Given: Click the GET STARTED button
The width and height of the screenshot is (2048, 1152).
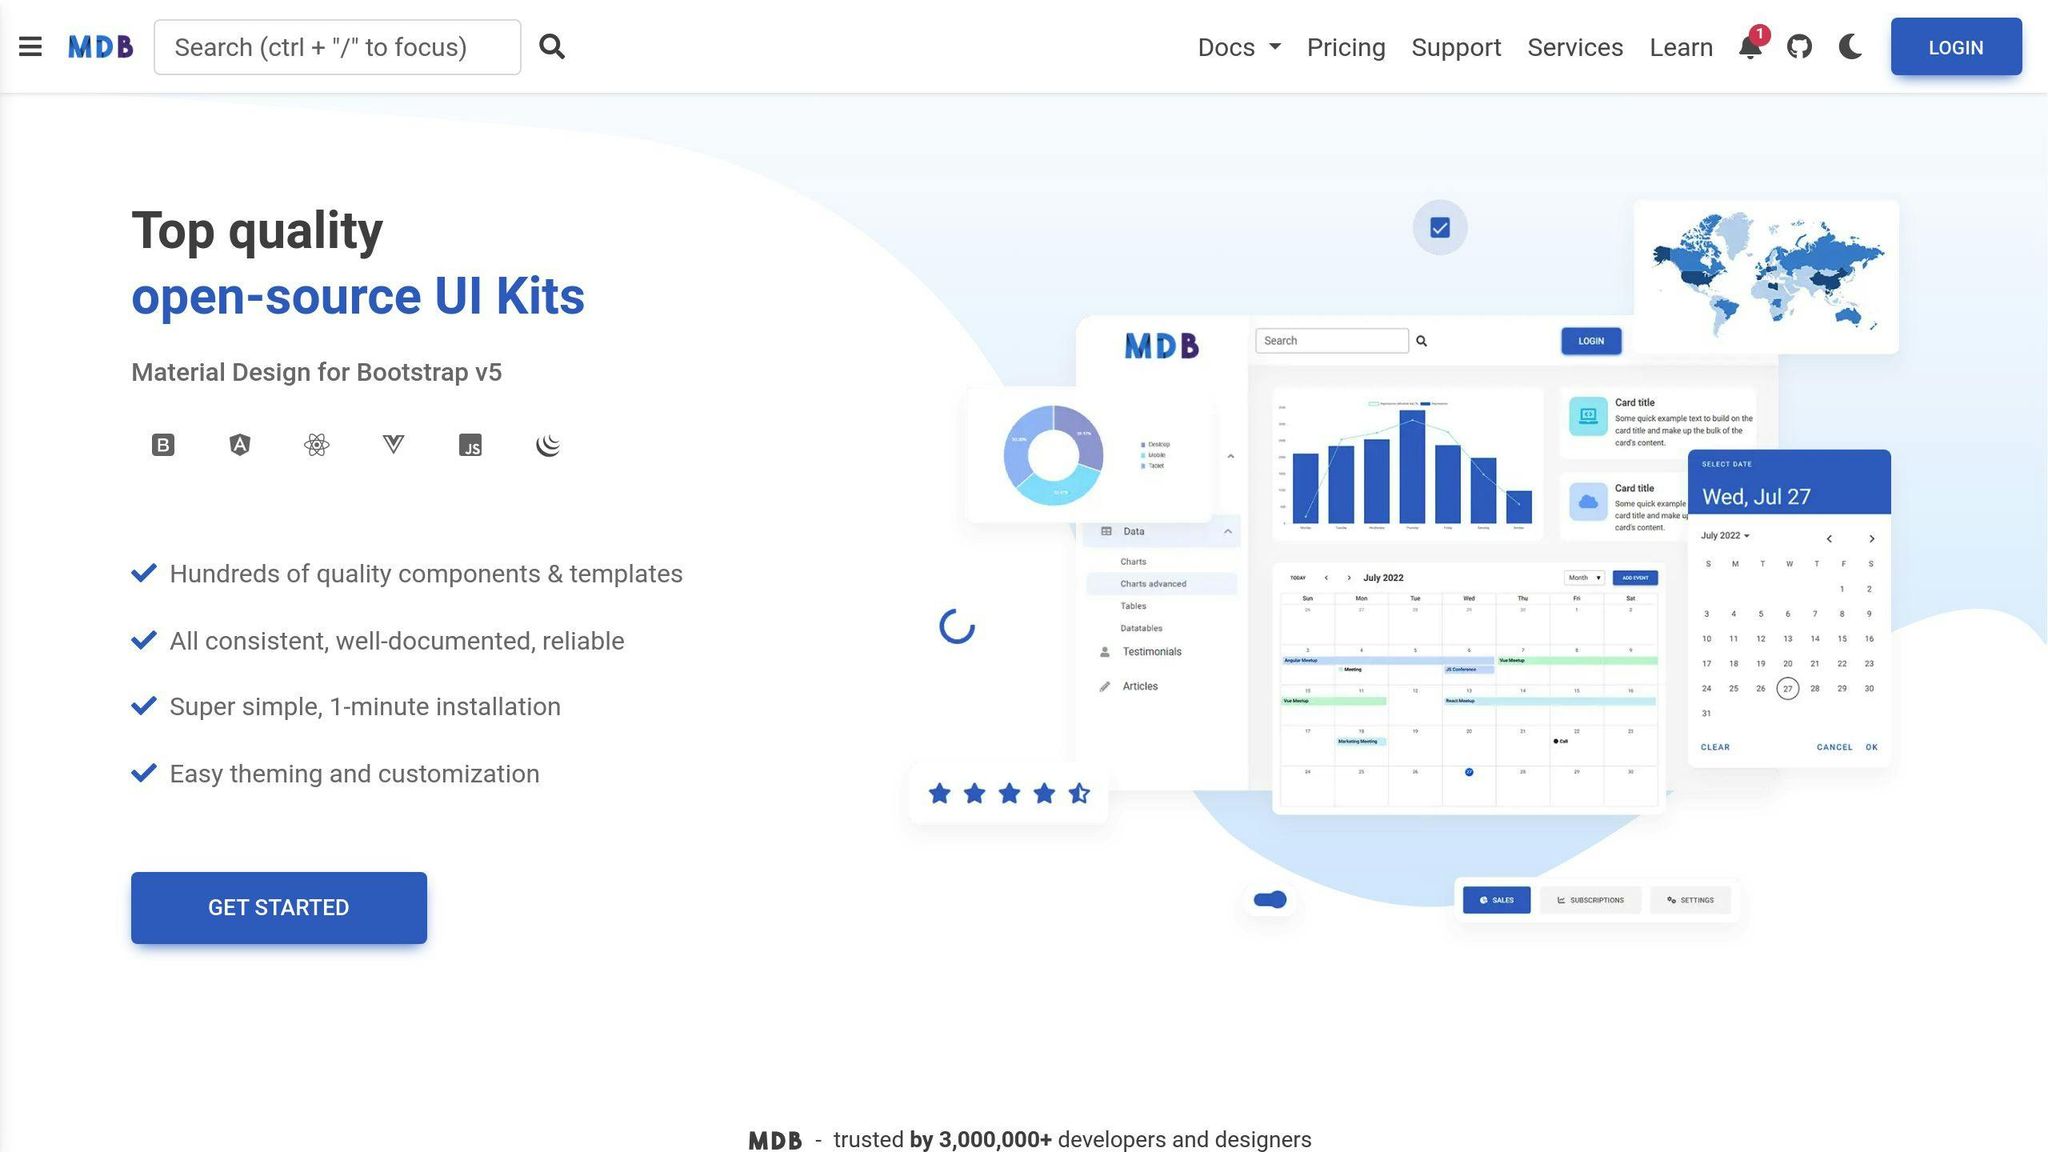Looking at the screenshot, I should click(278, 907).
